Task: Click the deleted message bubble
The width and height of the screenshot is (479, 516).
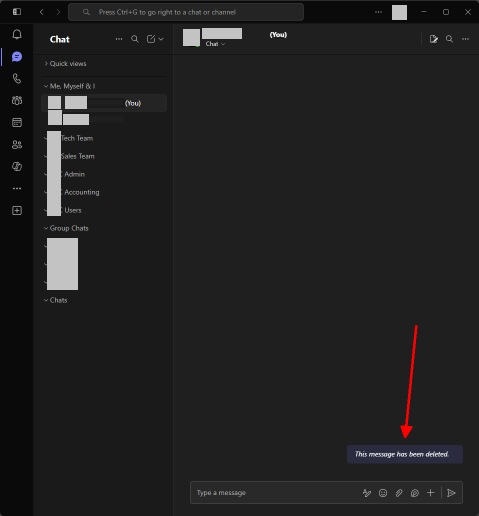Action: point(405,454)
